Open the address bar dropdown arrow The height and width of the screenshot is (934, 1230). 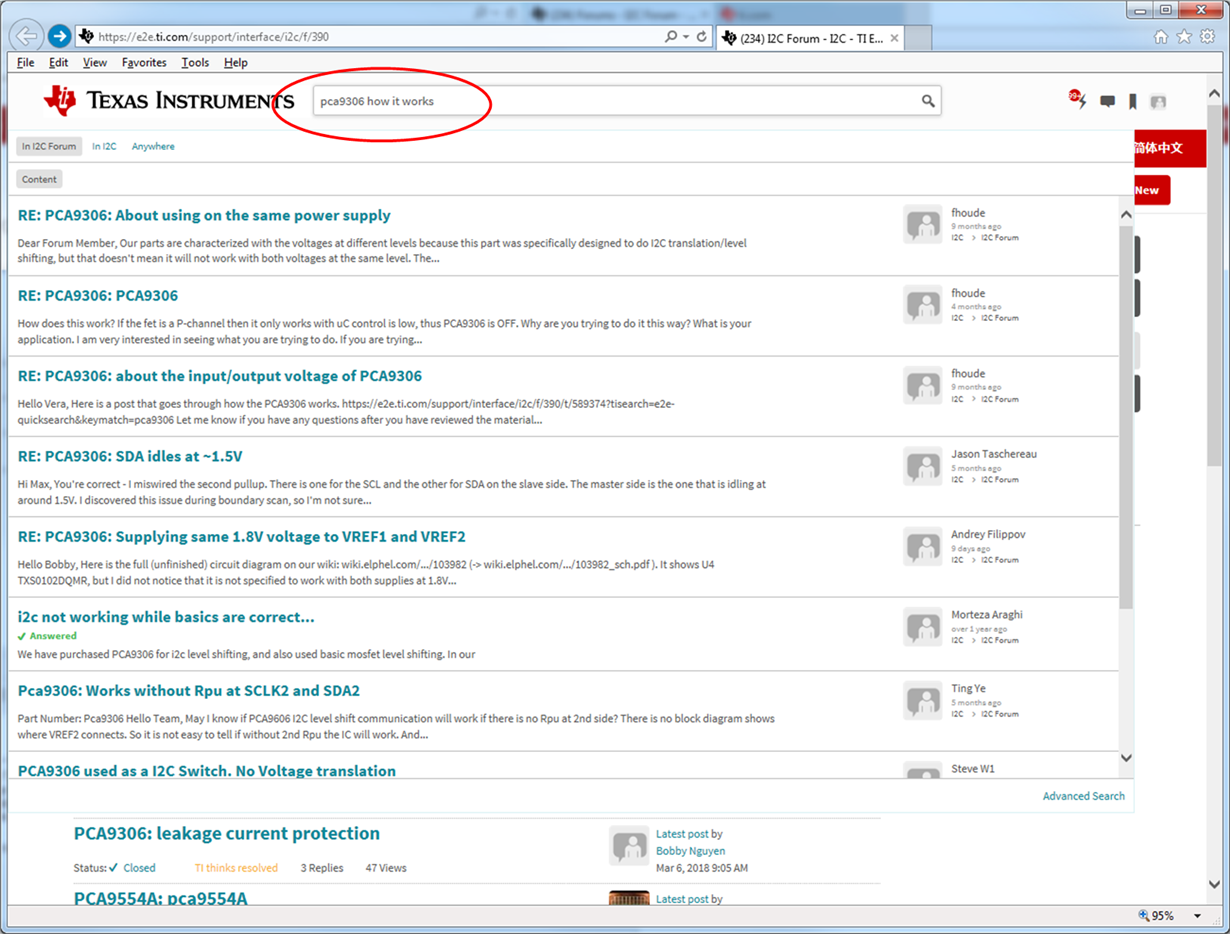(x=686, y=36)
